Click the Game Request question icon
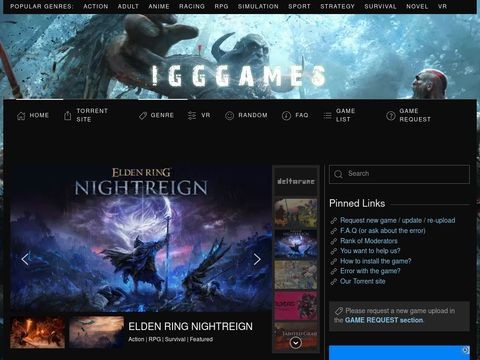The image size is (480, 360). coord(390,116)
